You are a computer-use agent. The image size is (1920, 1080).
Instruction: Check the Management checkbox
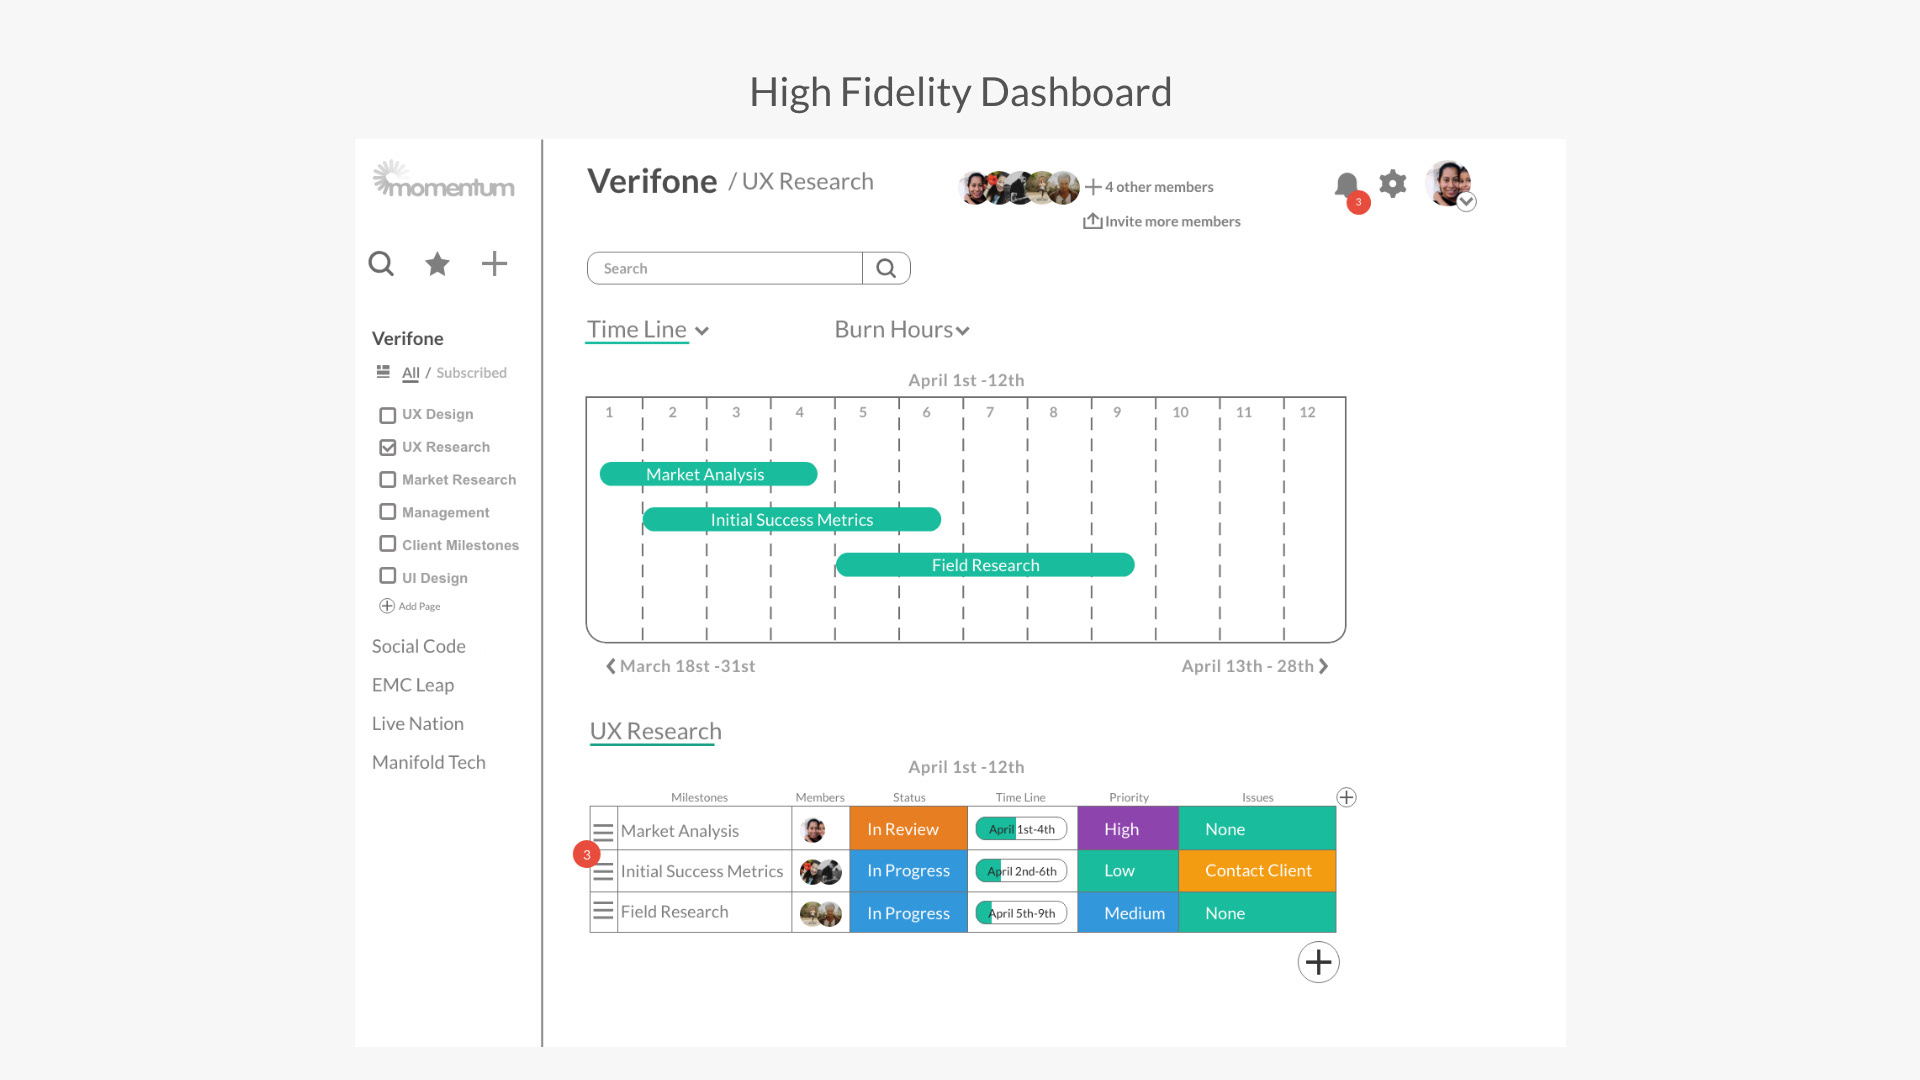[x=388, y=512]
